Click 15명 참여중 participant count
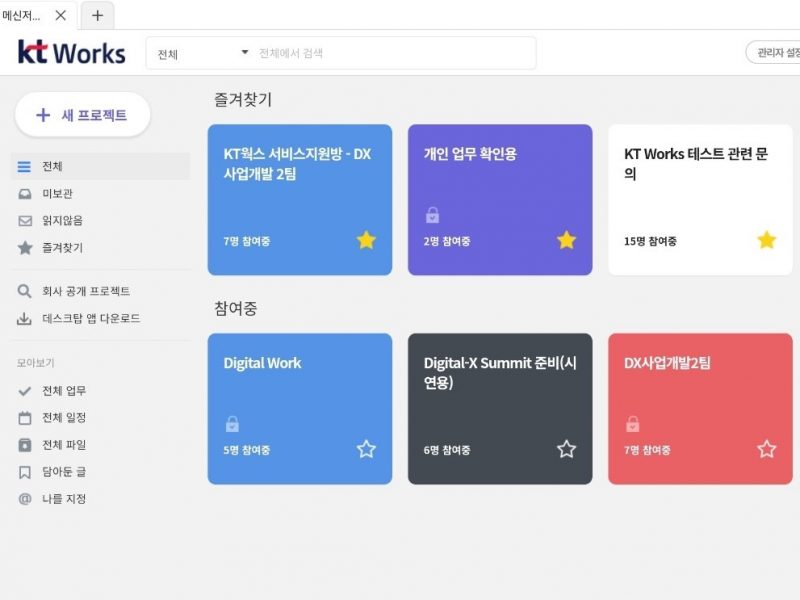 650,241
